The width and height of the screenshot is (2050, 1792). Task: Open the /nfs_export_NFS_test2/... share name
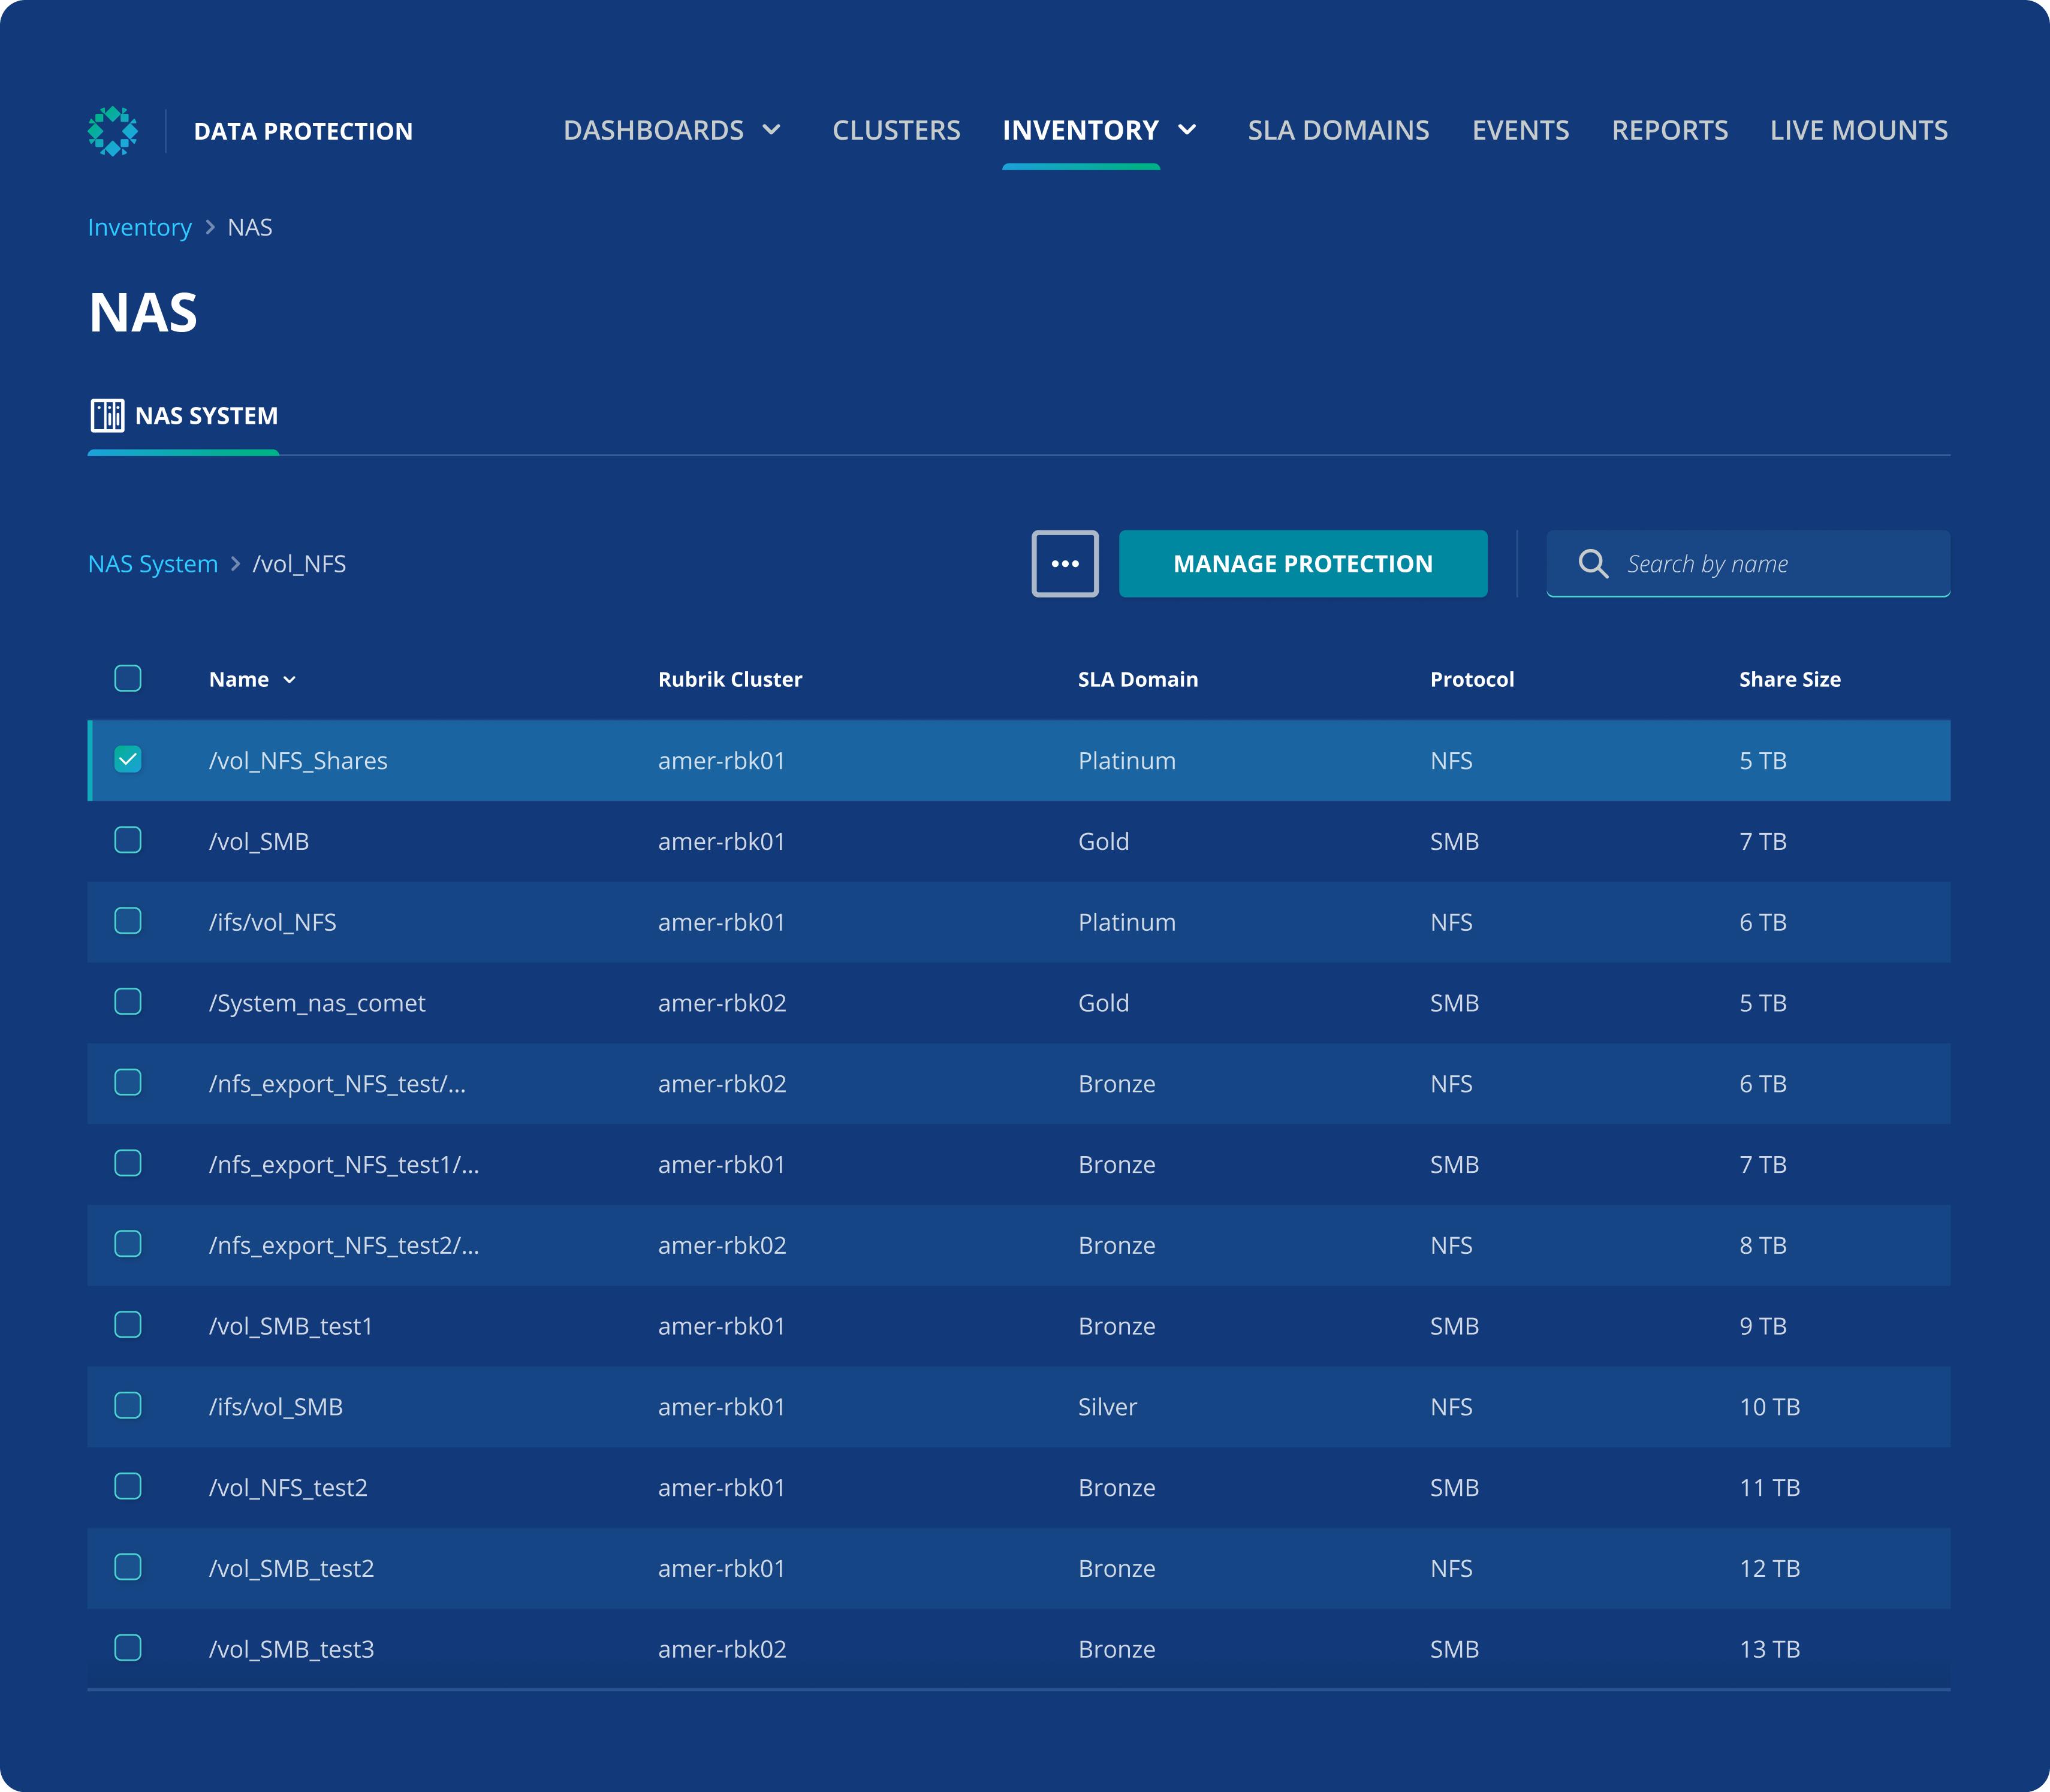tap(344, 1246)
